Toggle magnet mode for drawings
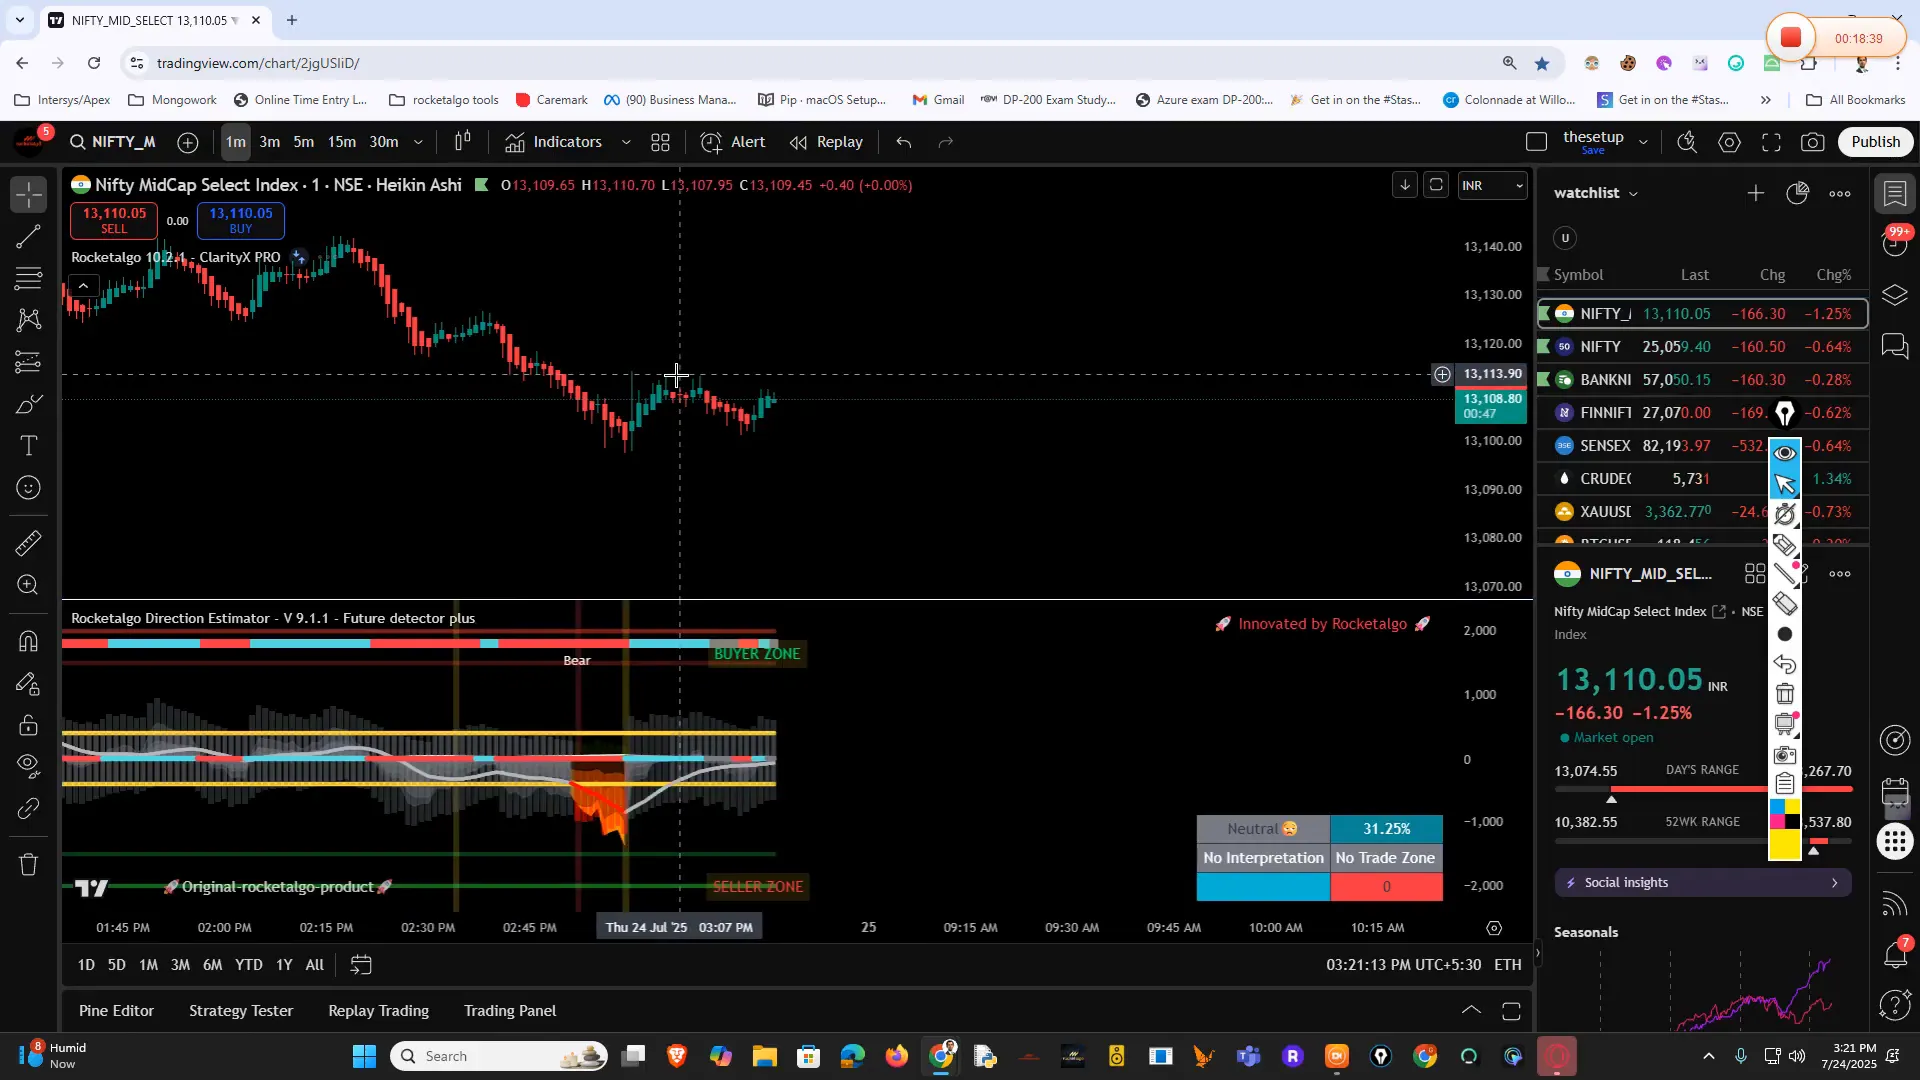1920x1080 pixels. point(29,641)
